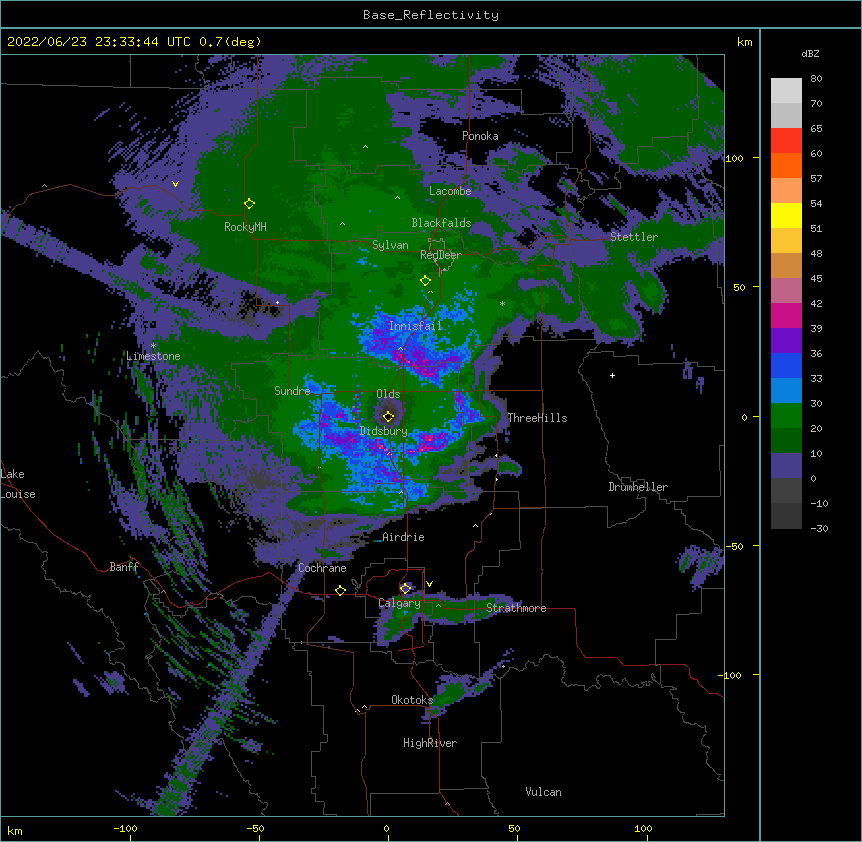The width and height of the screenshot is (862, 842).
Task: Click the Vulcan label
Action: pyautogui.click(x=543, y=792)
